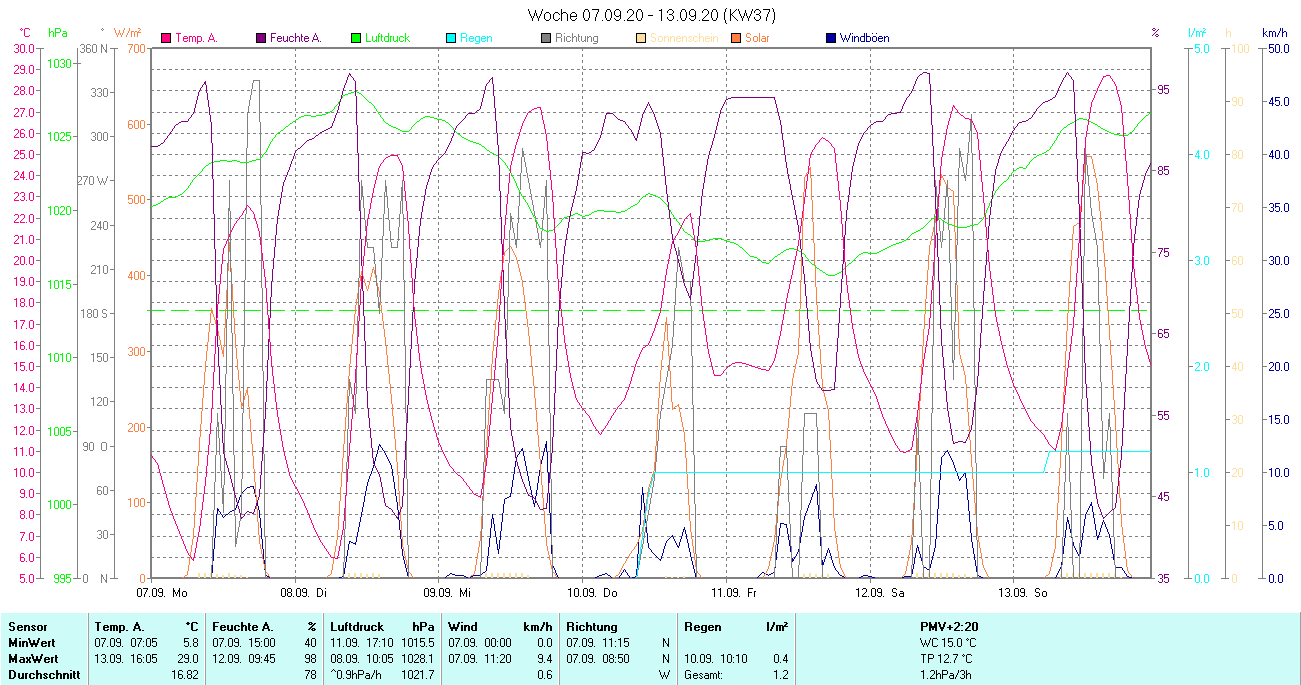Select the 'Regen' legend label

(x=476, y=38)
